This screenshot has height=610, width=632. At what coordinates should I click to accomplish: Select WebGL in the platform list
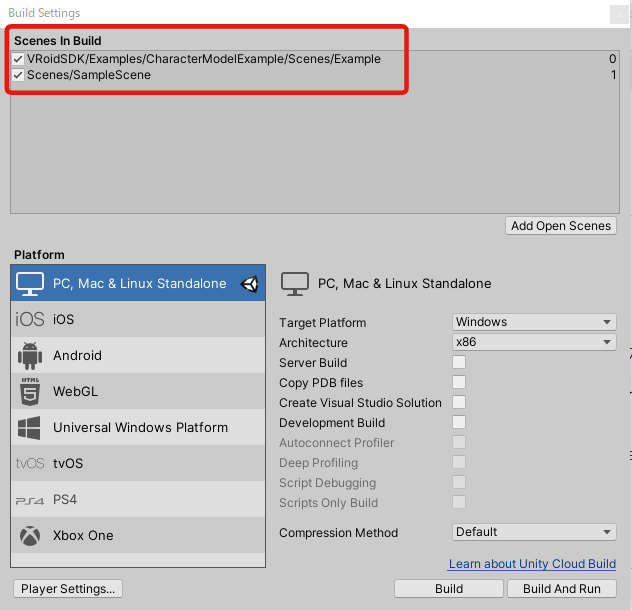pyautogui.click(x=138, y=391)
